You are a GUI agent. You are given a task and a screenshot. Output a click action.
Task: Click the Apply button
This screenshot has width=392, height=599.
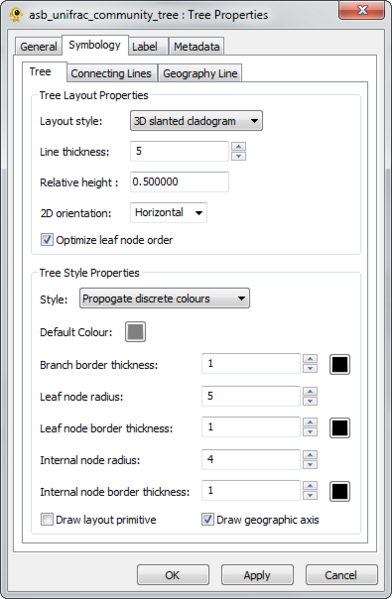(257, 575)
